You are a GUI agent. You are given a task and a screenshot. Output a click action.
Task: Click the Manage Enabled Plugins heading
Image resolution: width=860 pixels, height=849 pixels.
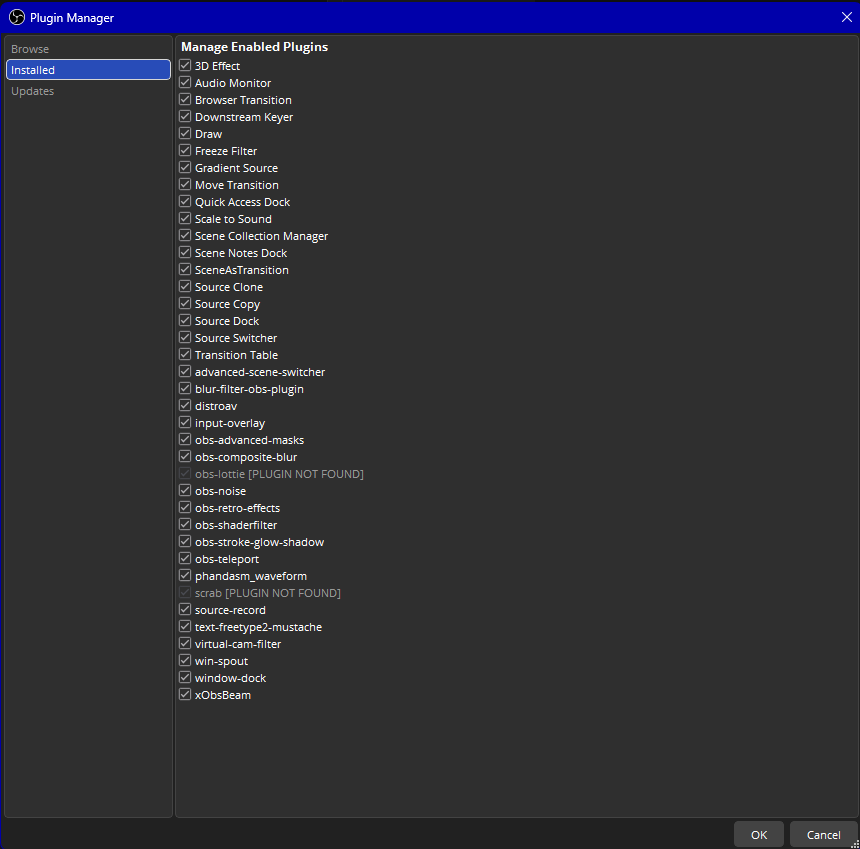coord(254,47)
